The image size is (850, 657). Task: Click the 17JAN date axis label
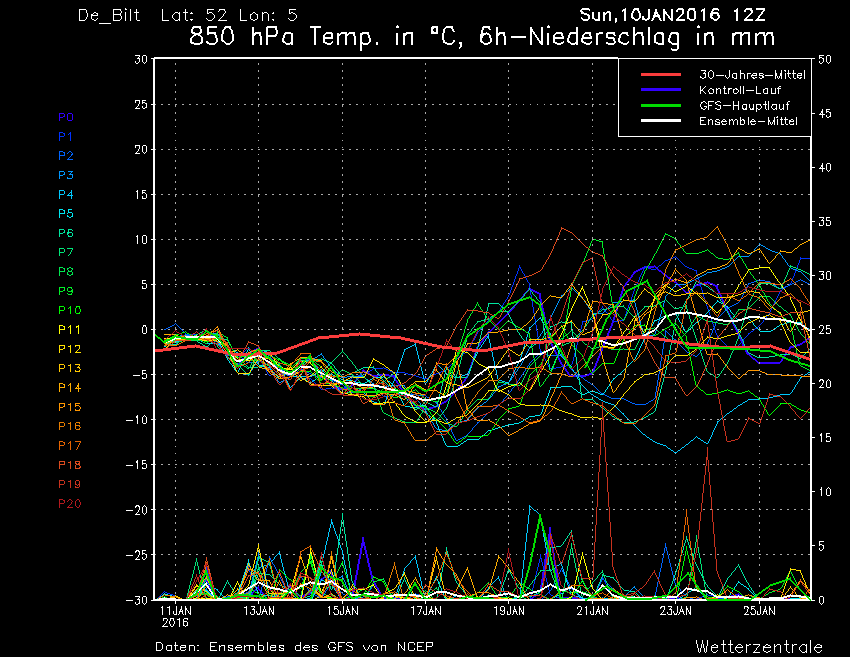point(426,611)
